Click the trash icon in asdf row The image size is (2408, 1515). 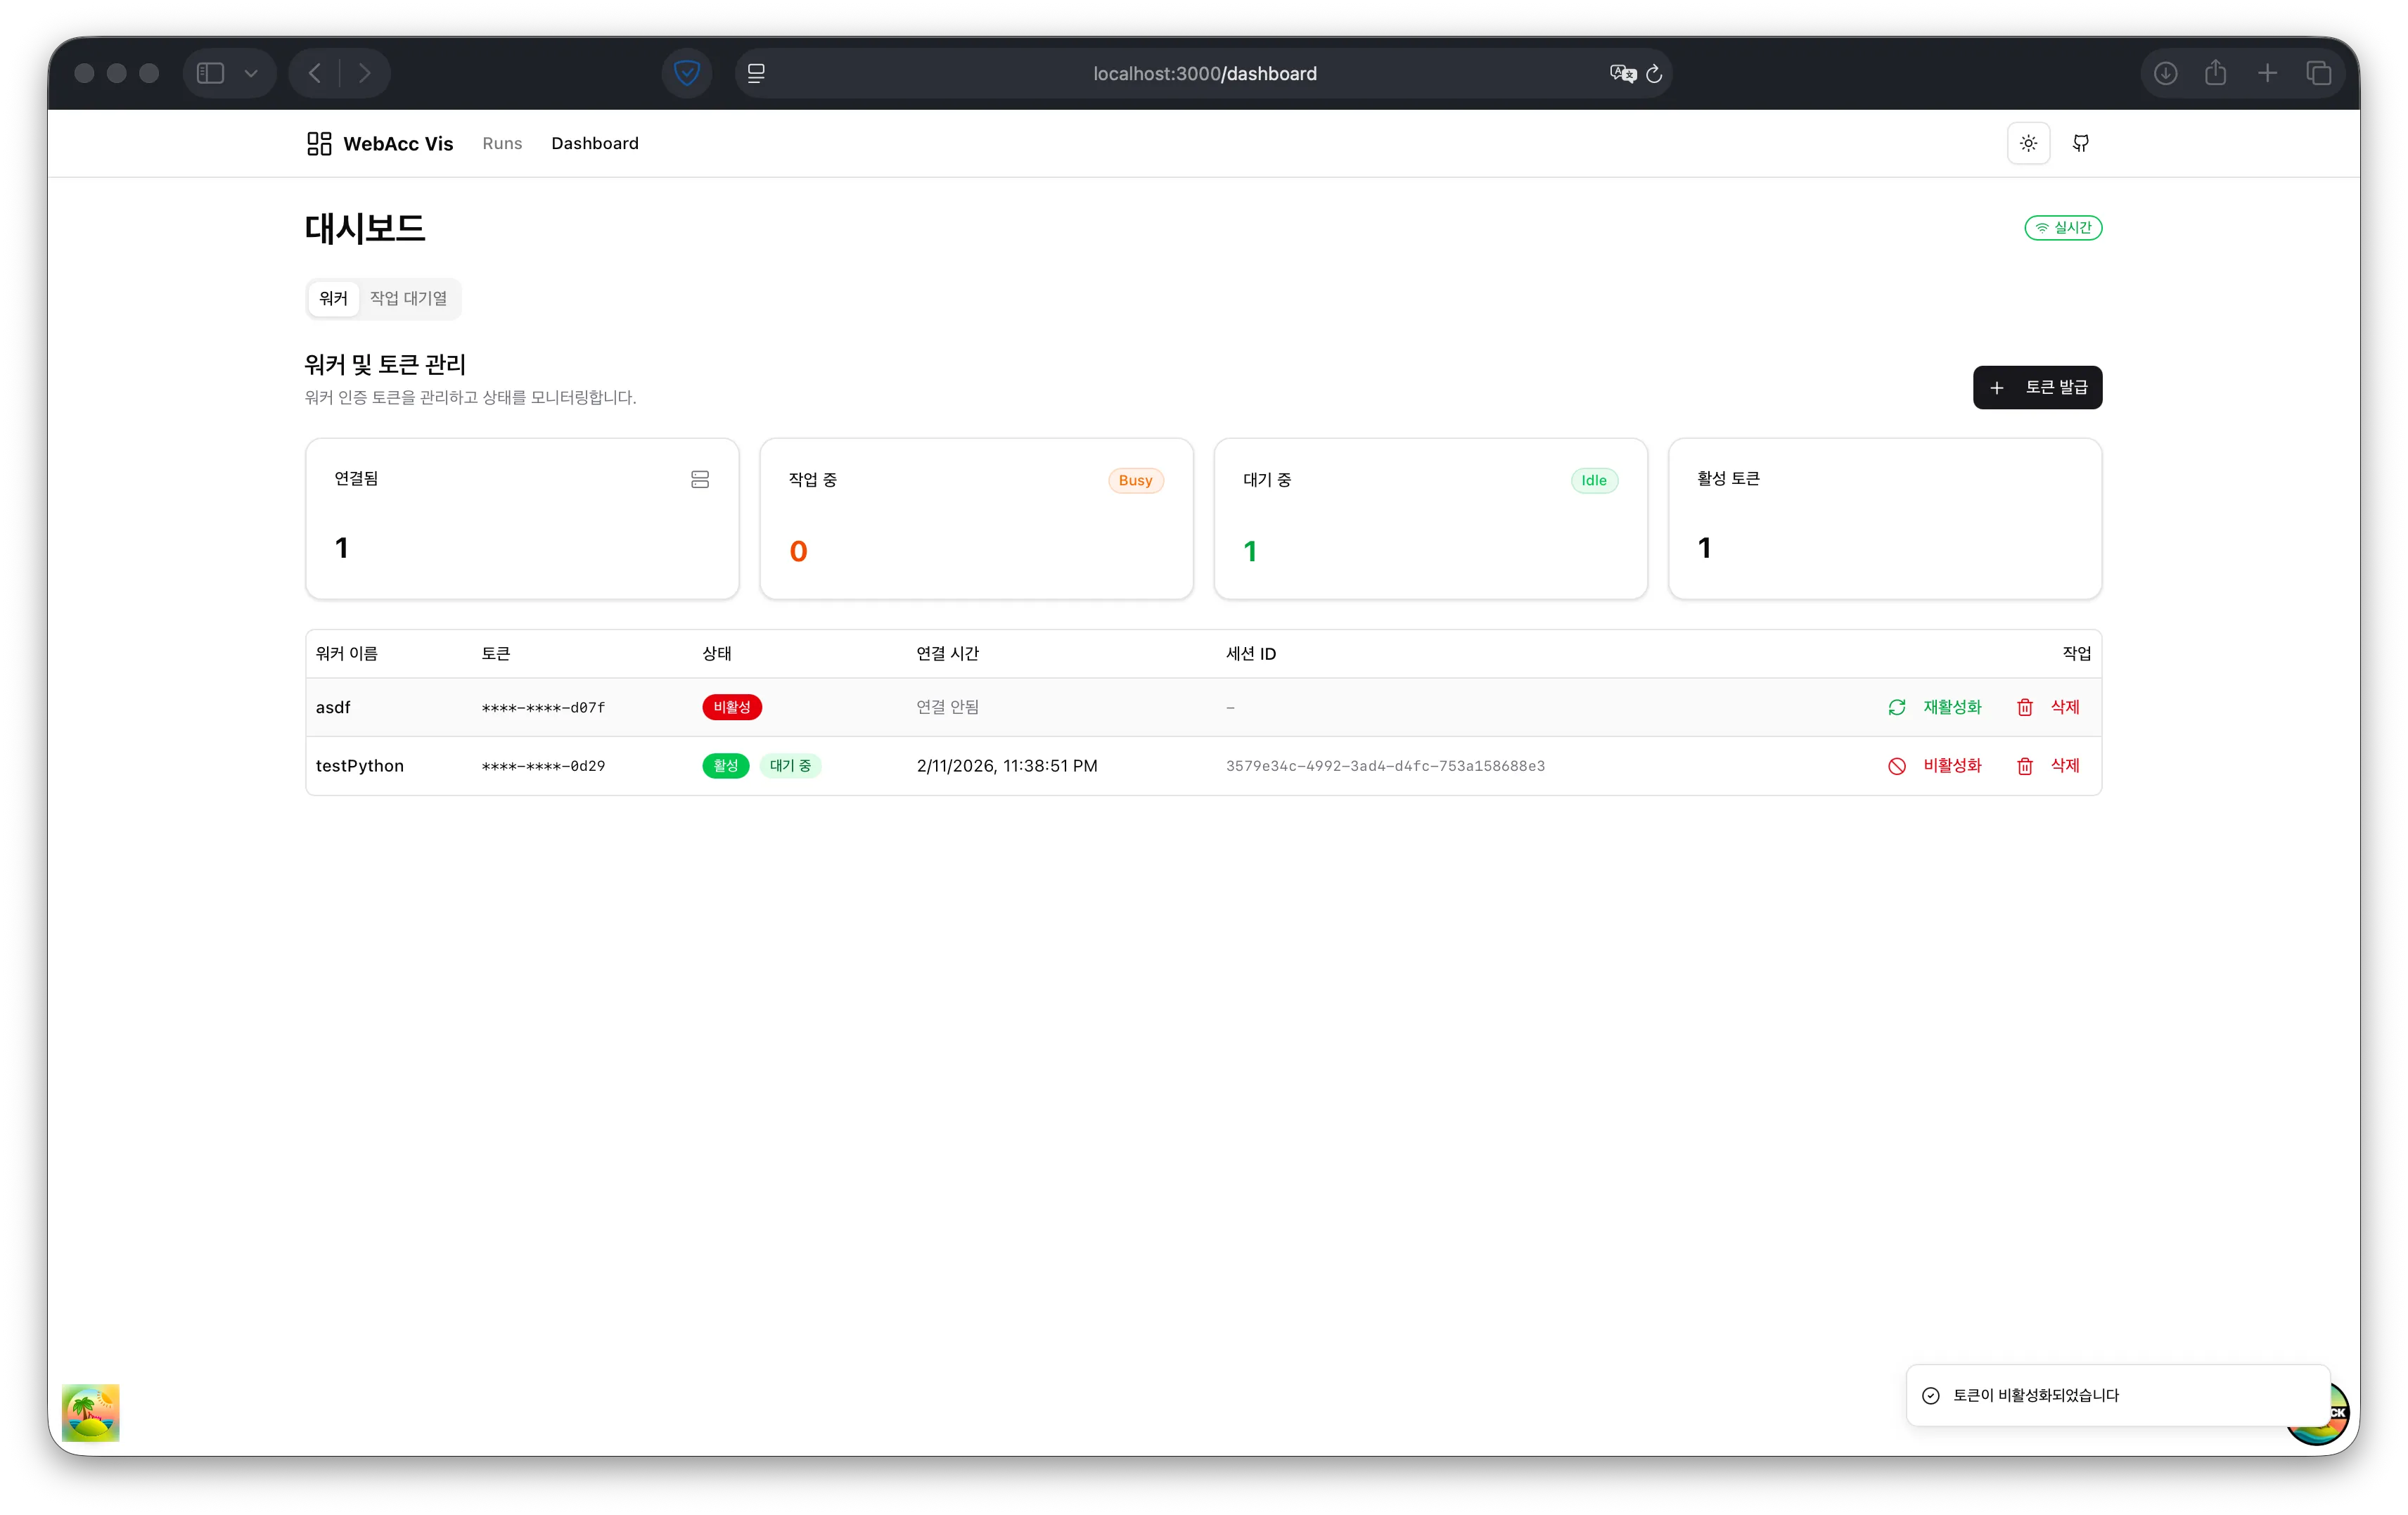[2024, 707]
